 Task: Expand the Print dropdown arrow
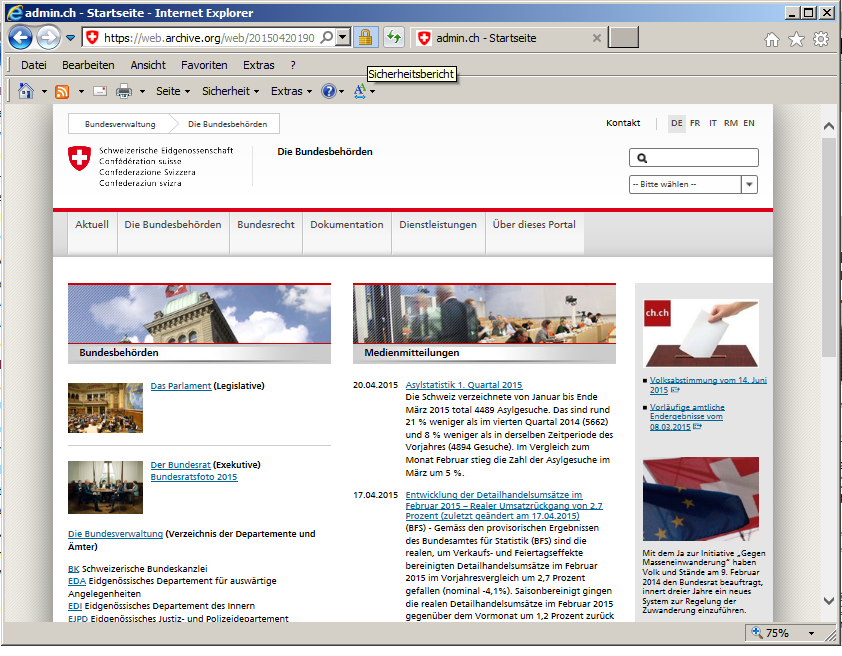pyautogui.click(x=142, y=92)
